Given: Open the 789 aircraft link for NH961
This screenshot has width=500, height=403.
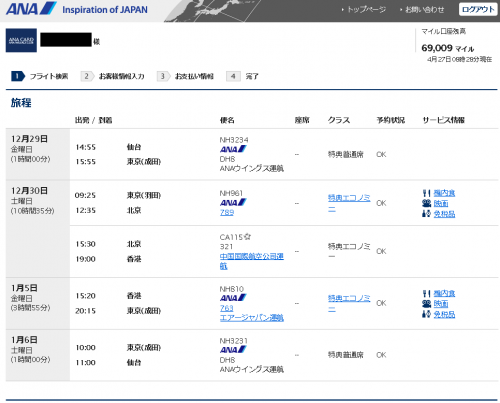Looking at the screenshot, I should click(x=227, y=212).
